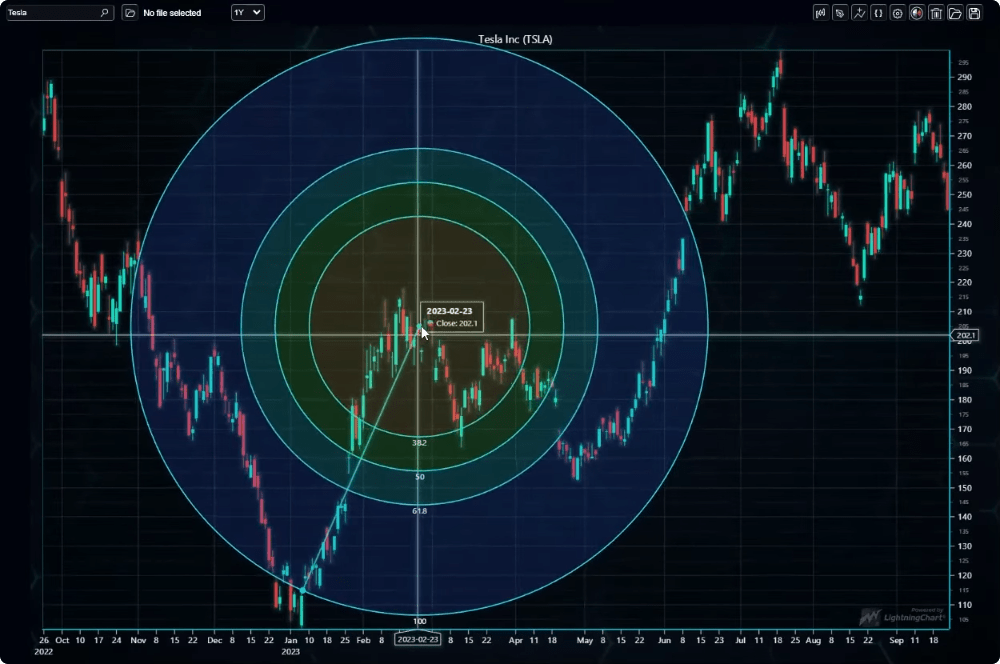Click the 61.8 Fibonacci circle label
The height and width of the screenshot is (664, 1000).
pos(419,511)
